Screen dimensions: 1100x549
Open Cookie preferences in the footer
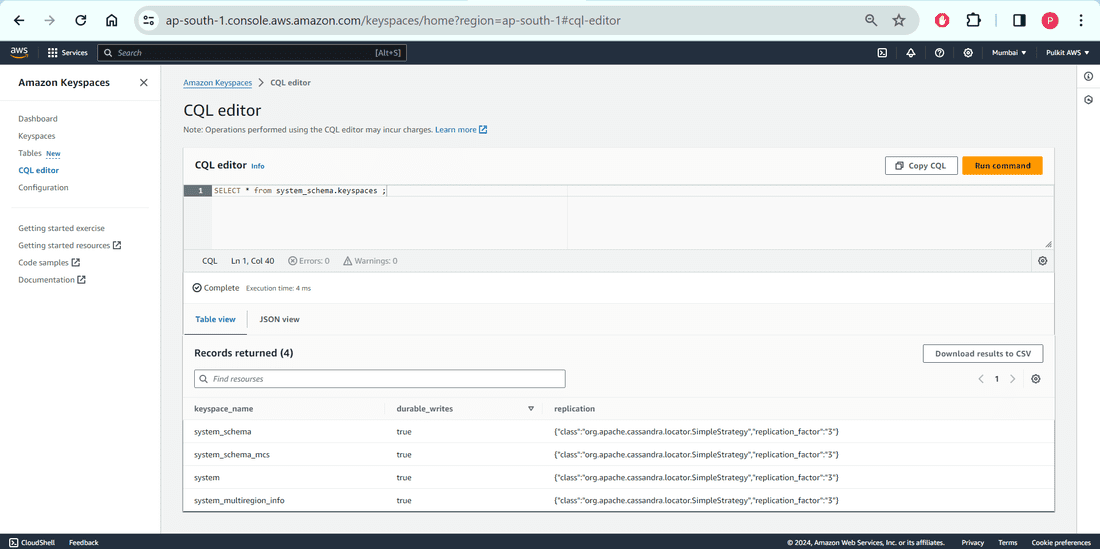pyautogui.click(x=1061, y=543)
